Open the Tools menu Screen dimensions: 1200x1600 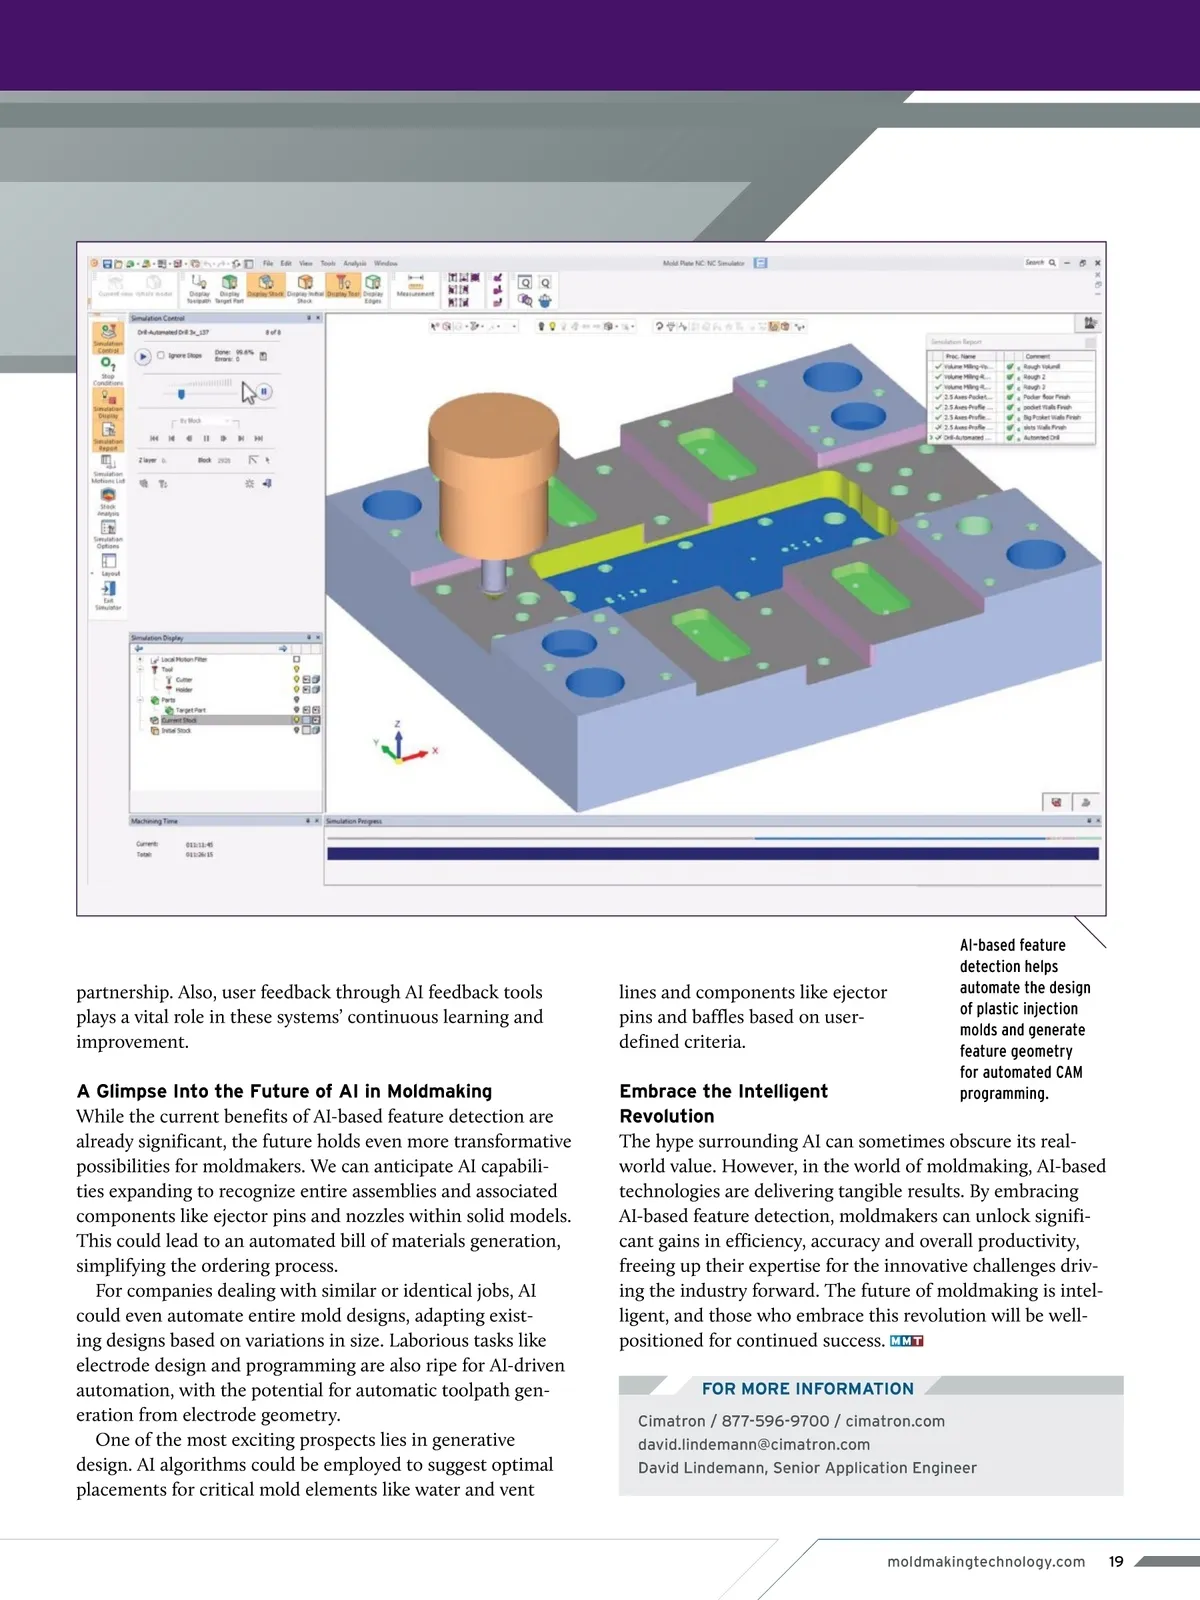pyautogui.click(x=328, y=264)
